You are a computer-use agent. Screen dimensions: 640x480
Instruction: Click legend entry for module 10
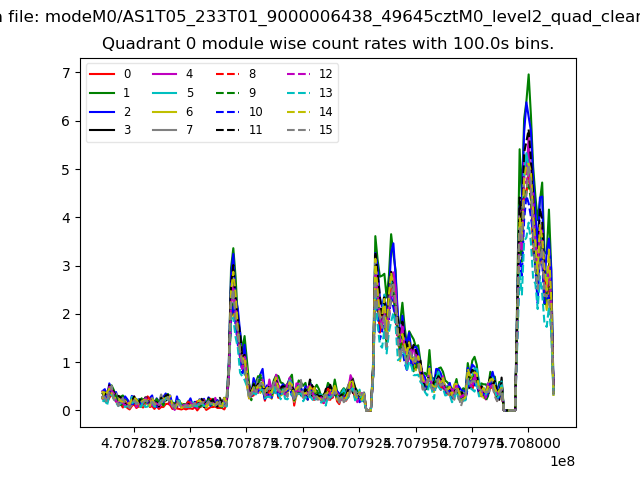[x=239, y=111]
